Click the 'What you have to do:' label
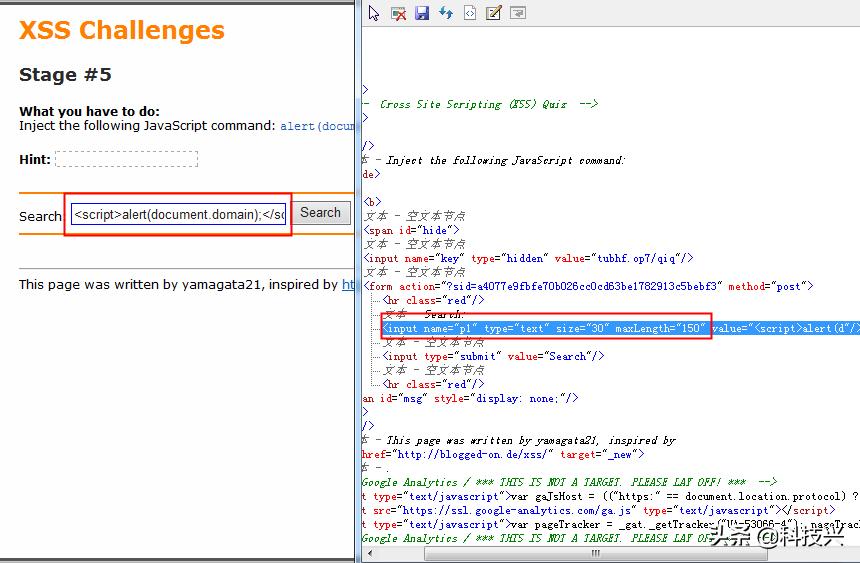Viewport: 860px width, 563px height. [89, 111]
